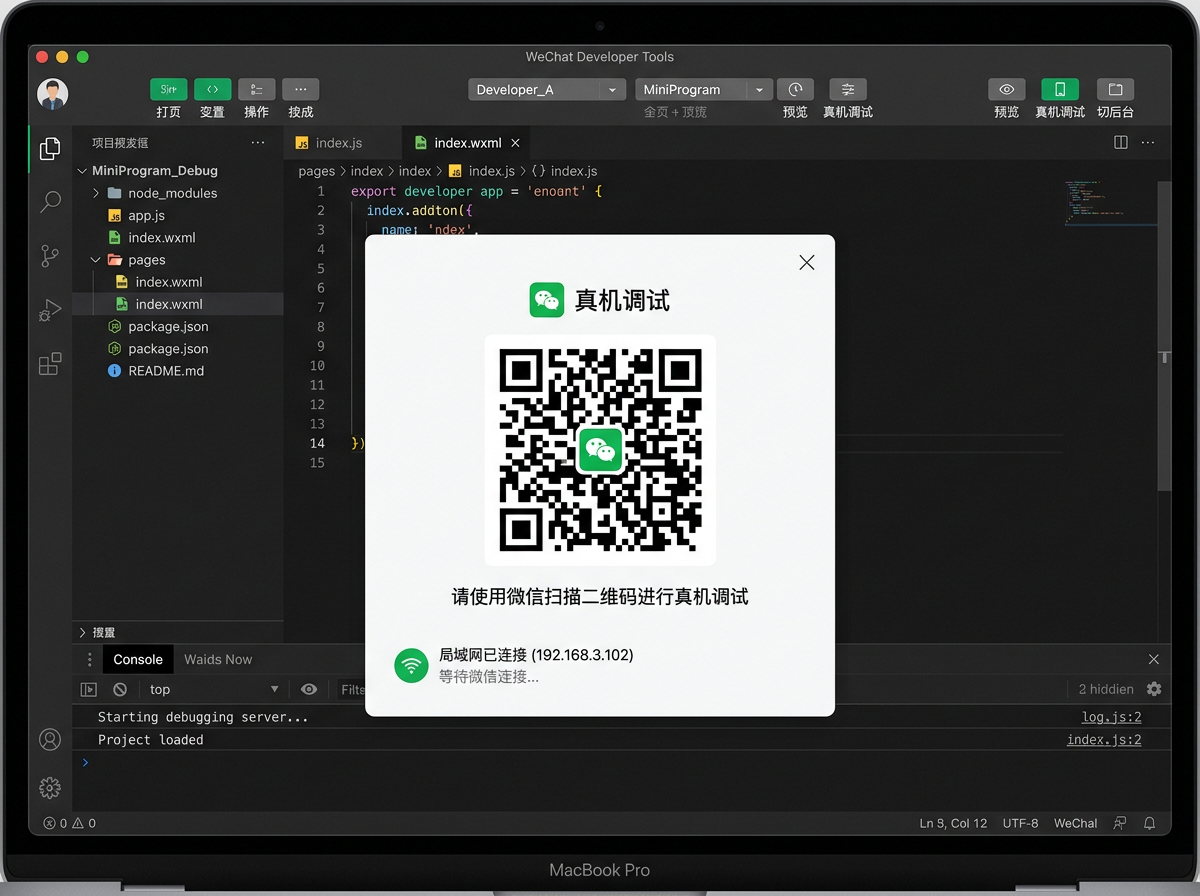Toggle the green code editor button above 变置
The height and width of the screenshot is (896, 1200).
(213, 89)
